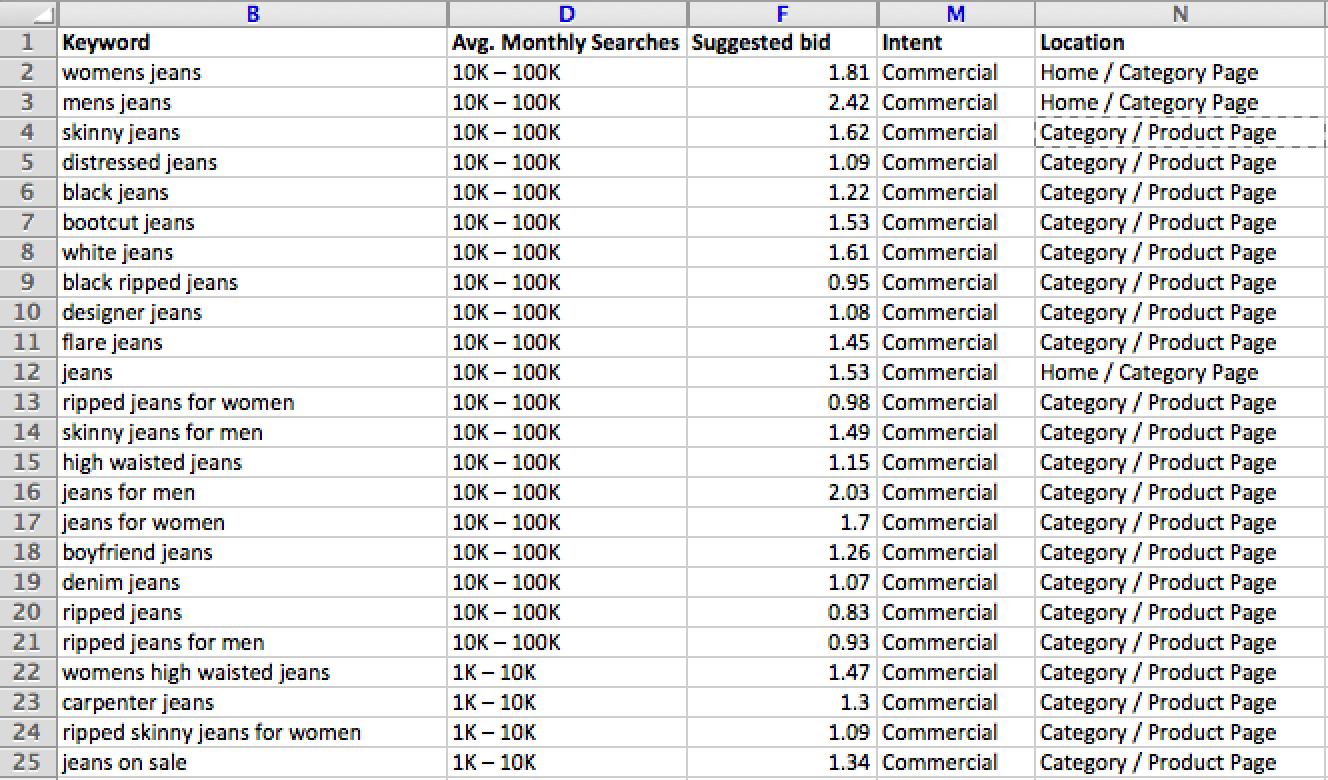The width and height of the screenshot is (1328, 780).
Task: Click the 'Keyword' header cell
Action: tap(252, 42)
